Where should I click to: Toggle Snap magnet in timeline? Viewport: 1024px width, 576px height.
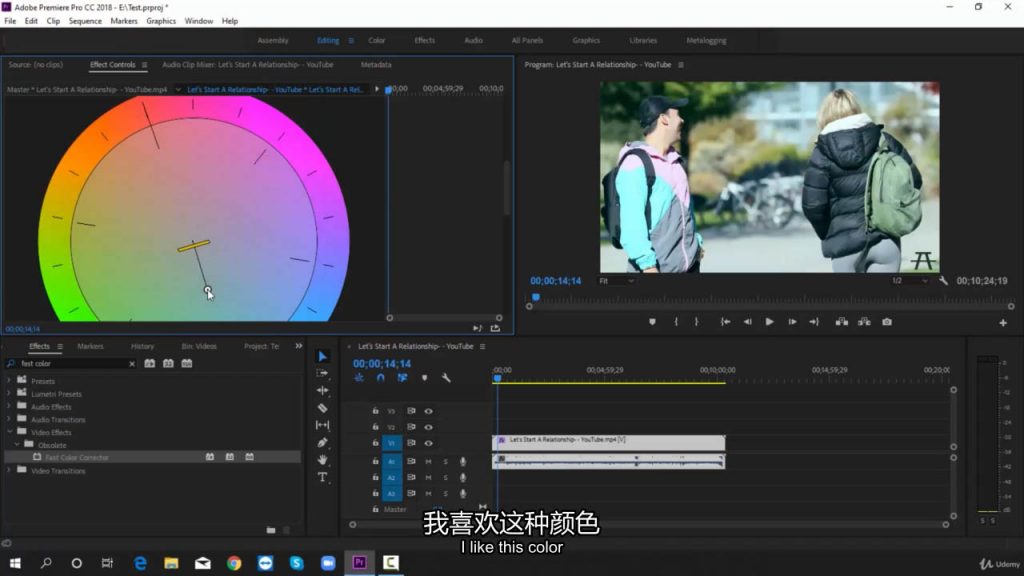point(381,378)
